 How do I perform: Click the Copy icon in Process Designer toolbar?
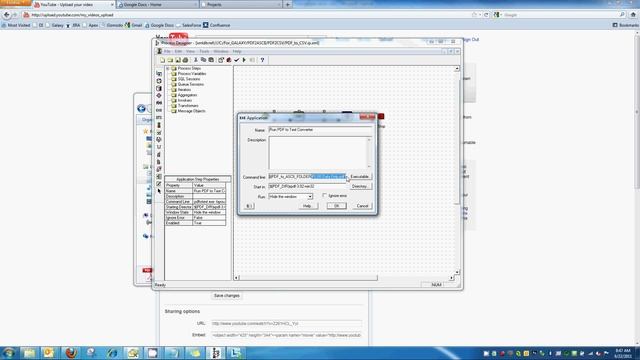coord(203,60)
